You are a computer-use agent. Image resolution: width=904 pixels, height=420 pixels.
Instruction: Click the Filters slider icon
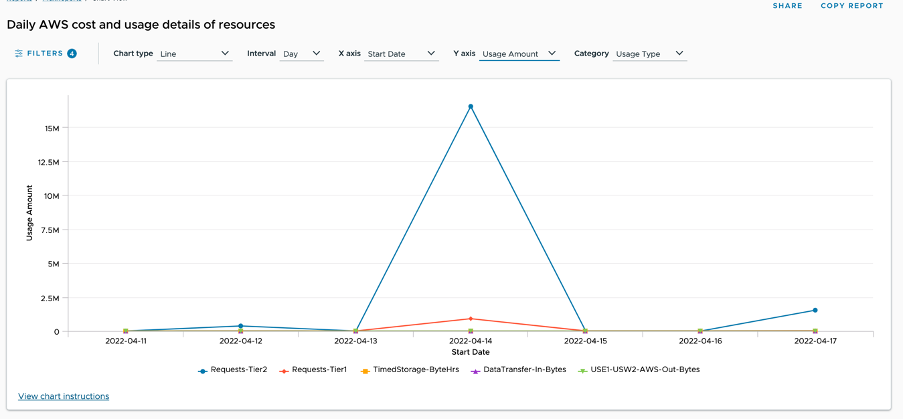point(19,54)
